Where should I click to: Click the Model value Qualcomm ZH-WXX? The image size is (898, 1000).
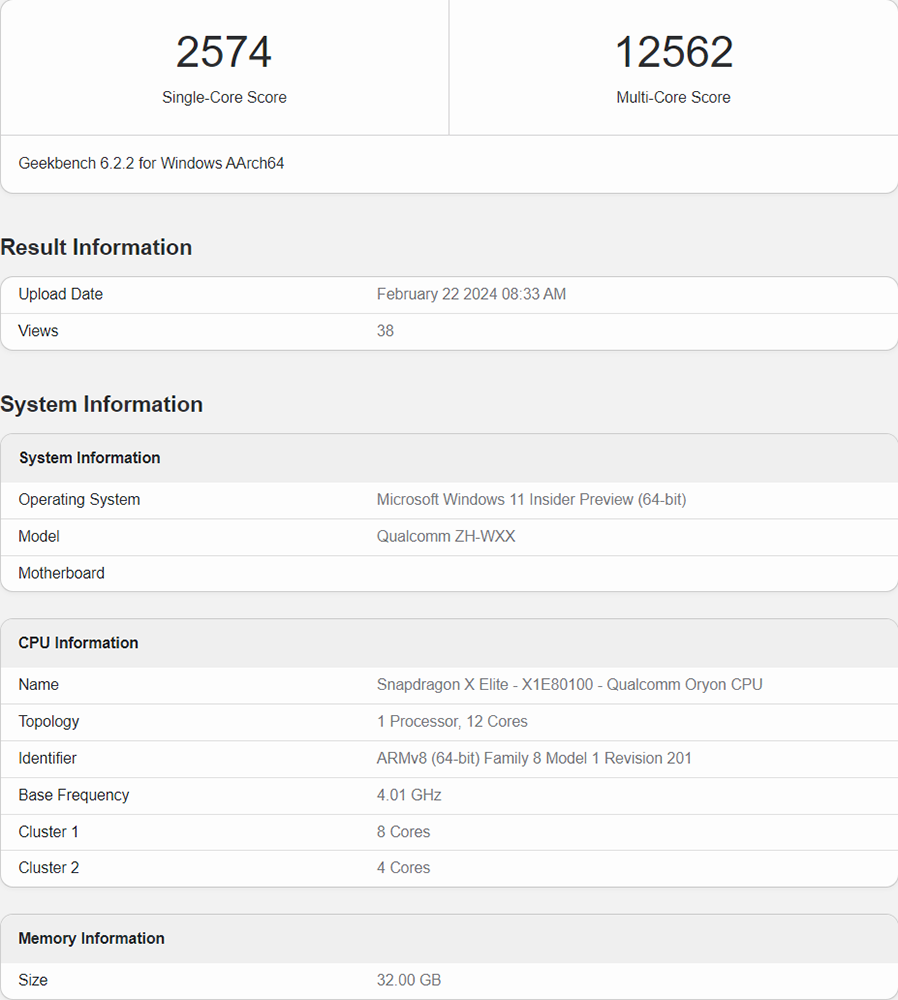coord(446,536)
